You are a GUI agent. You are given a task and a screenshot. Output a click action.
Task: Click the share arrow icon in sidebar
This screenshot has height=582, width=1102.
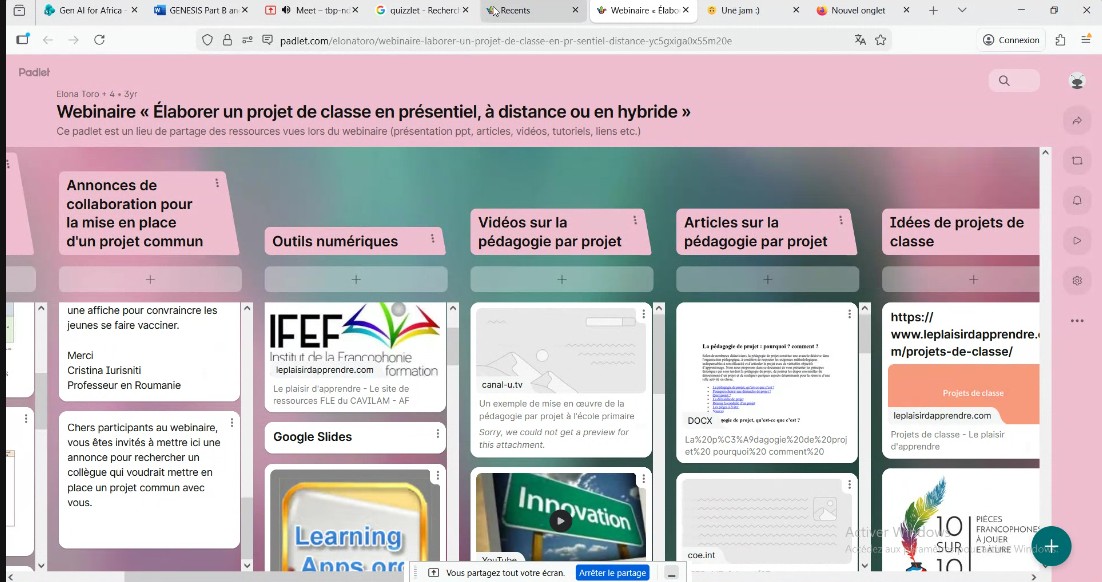(x=1077, y=121)
